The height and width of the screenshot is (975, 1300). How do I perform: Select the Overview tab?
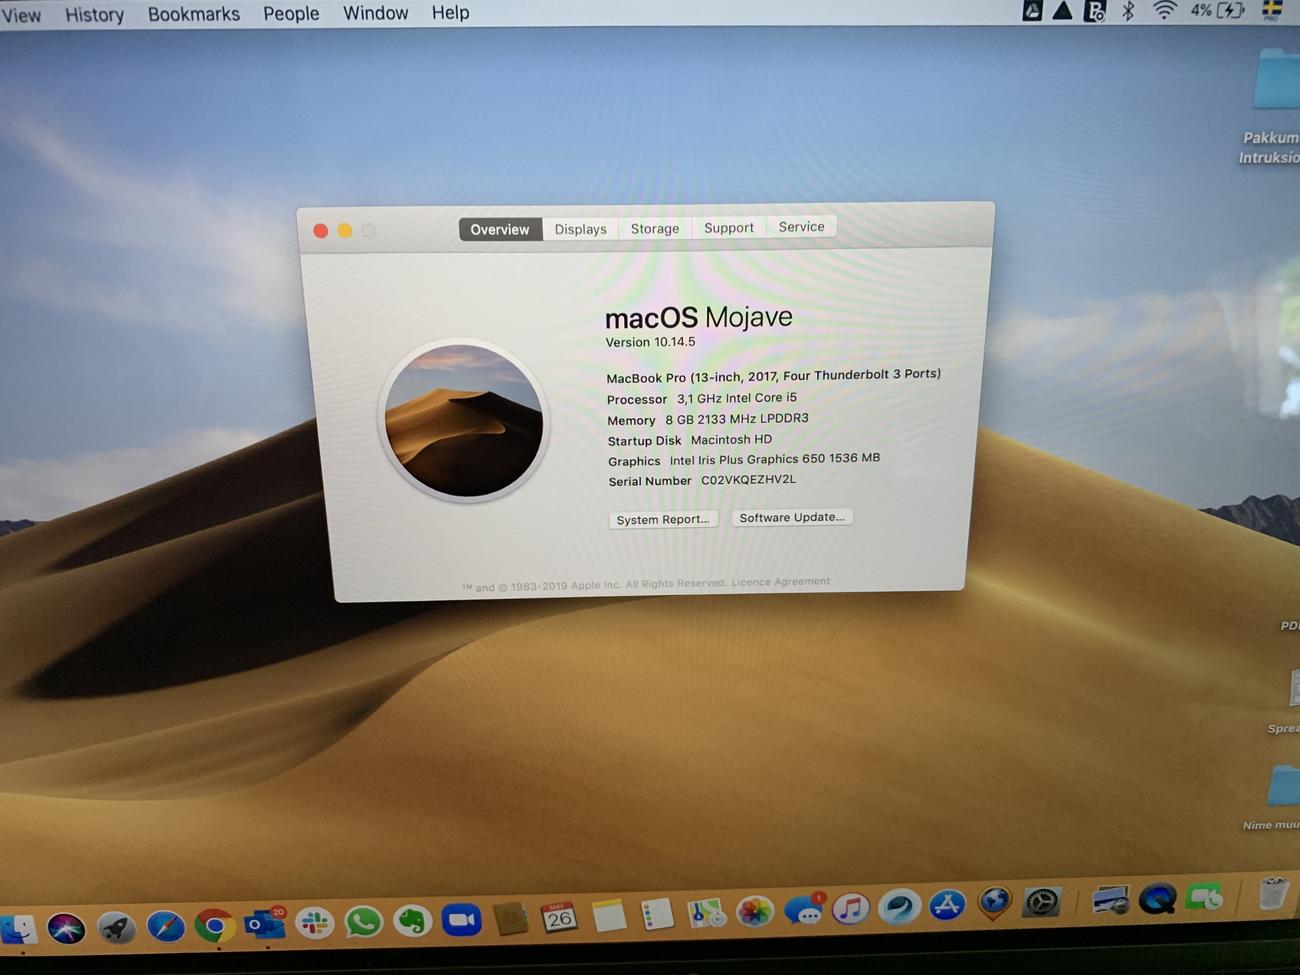[500, 230]
